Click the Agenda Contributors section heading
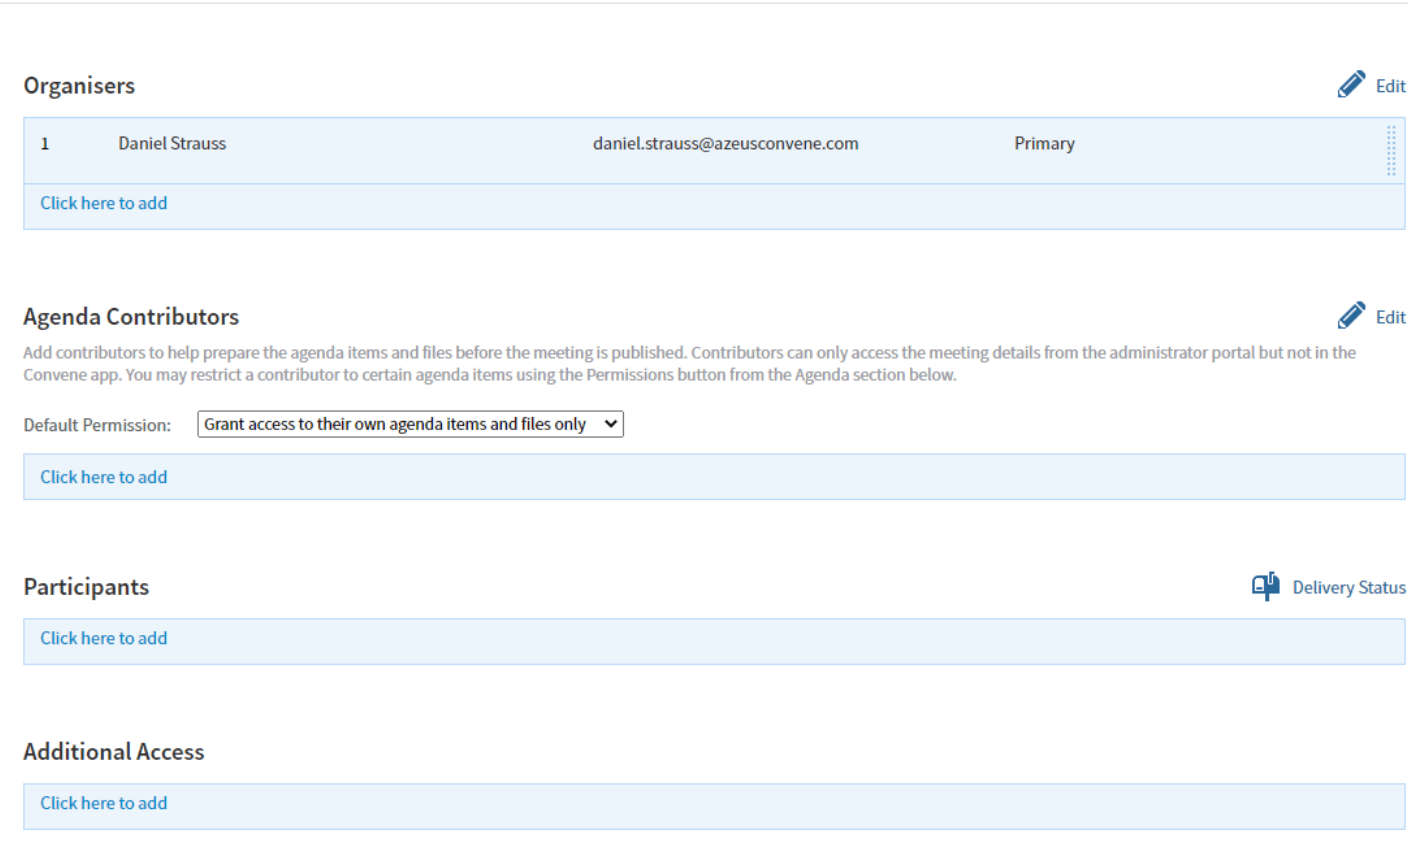The width and height of the screenshot is (1408, 852). click(131, 317)
